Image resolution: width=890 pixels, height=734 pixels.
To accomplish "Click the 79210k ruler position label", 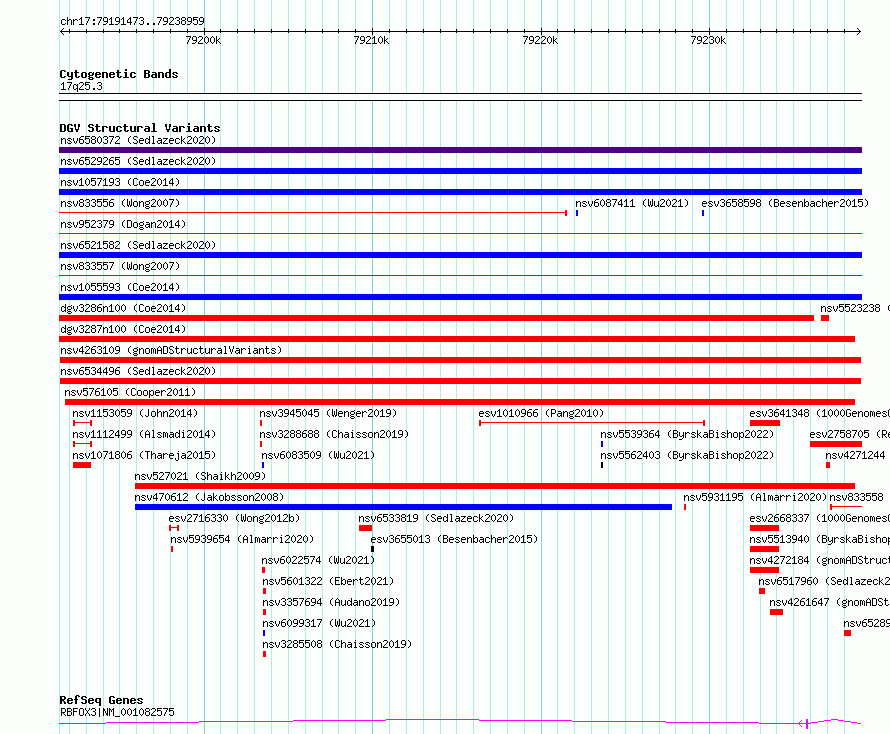I will pos(371,40).
